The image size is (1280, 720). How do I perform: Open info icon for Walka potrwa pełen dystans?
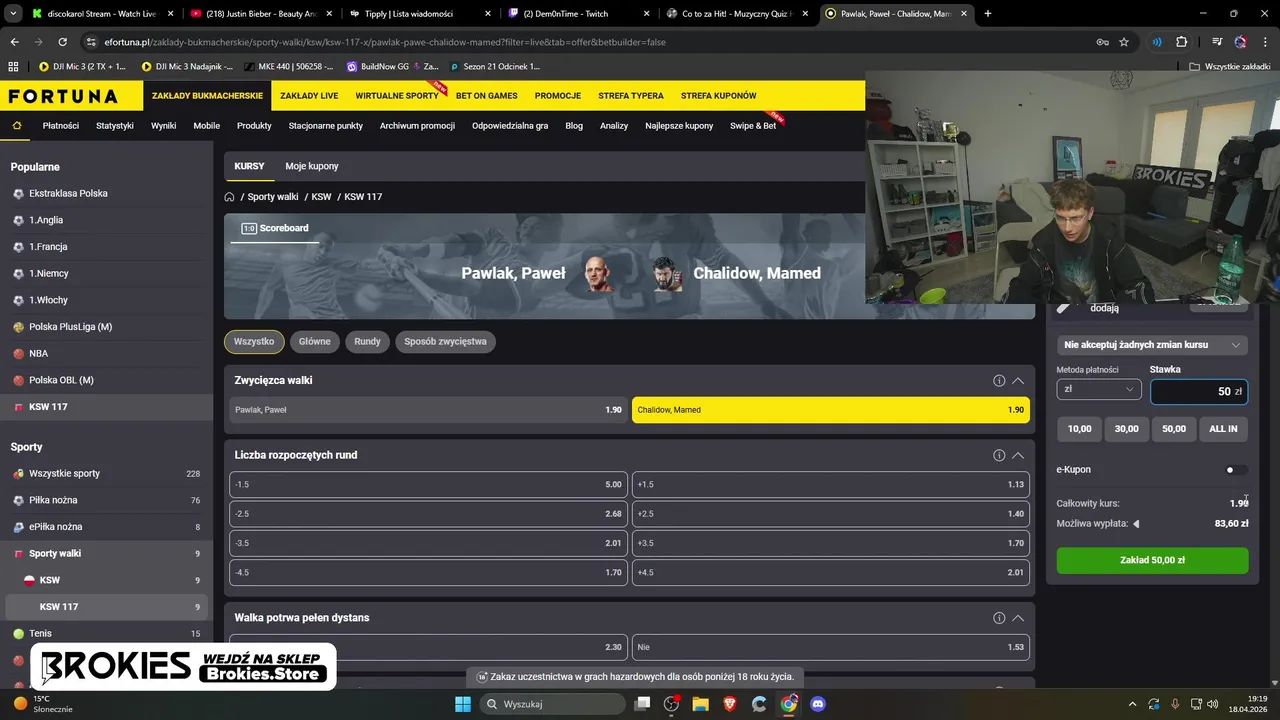998,618
